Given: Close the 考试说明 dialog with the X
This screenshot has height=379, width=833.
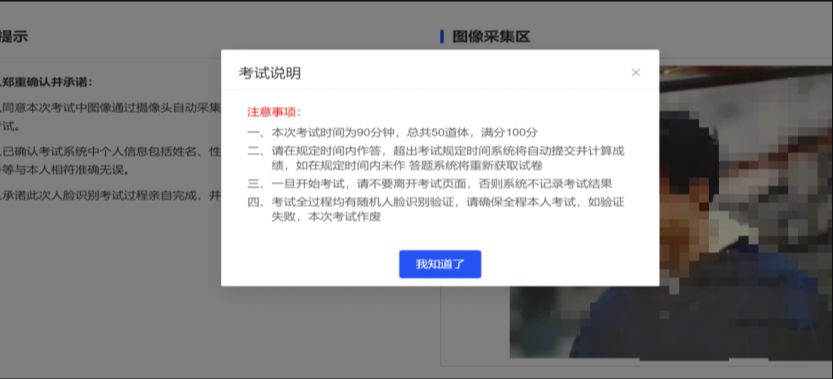Looking at the screenshot, I should pos(635,72).
